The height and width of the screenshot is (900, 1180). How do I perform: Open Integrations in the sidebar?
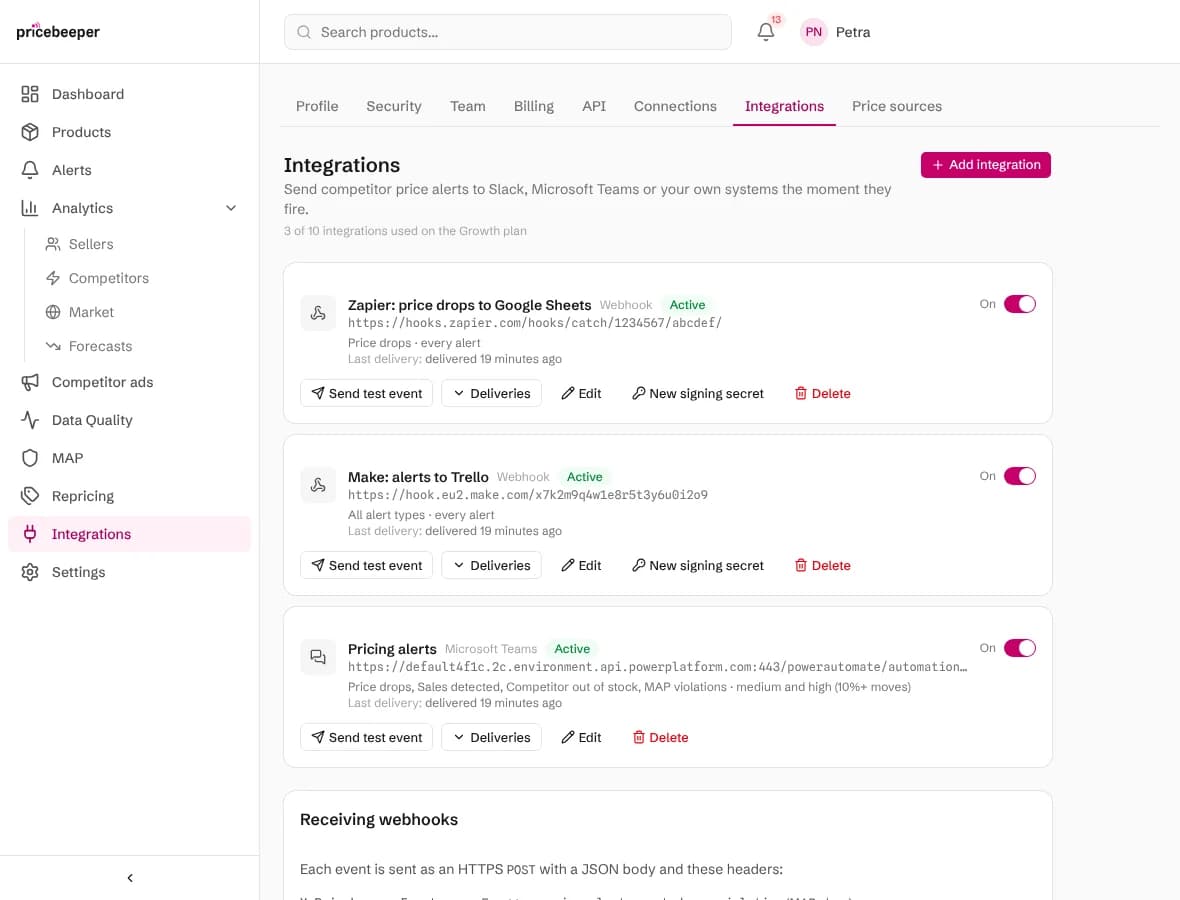click(x=129, y=534)
